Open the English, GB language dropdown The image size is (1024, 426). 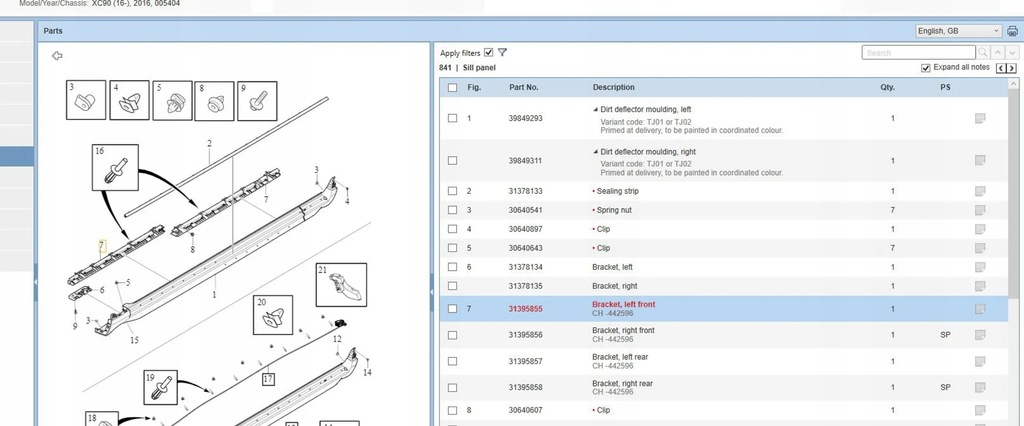click(x=958, y=31)
